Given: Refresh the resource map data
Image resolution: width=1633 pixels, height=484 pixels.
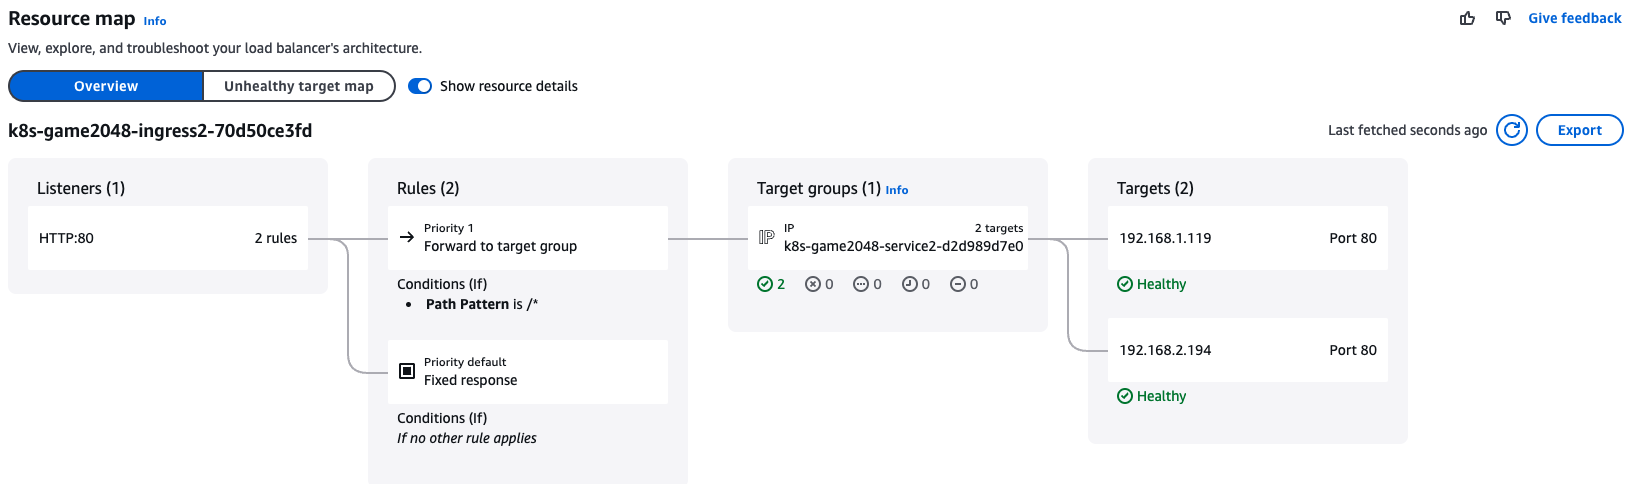Looking at the screenshot, I should 1512,130.
